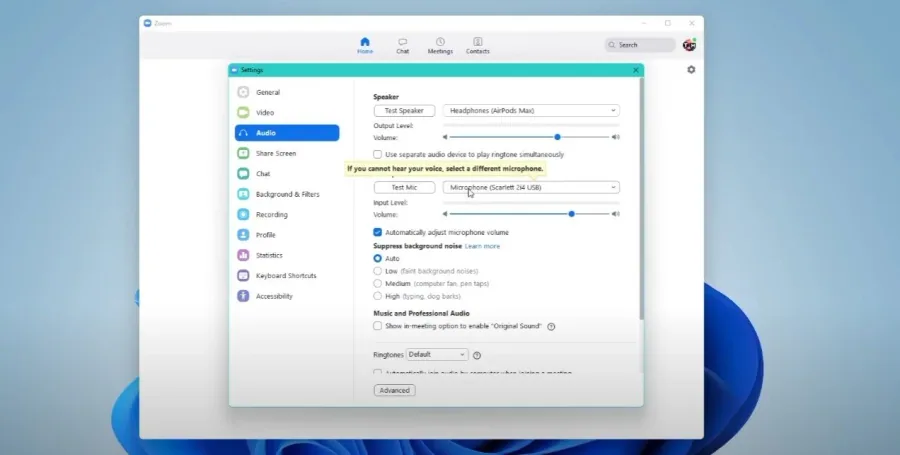
Task: Open the profile avatar picture
Action: pyautogui.click(x=689, y=45)
